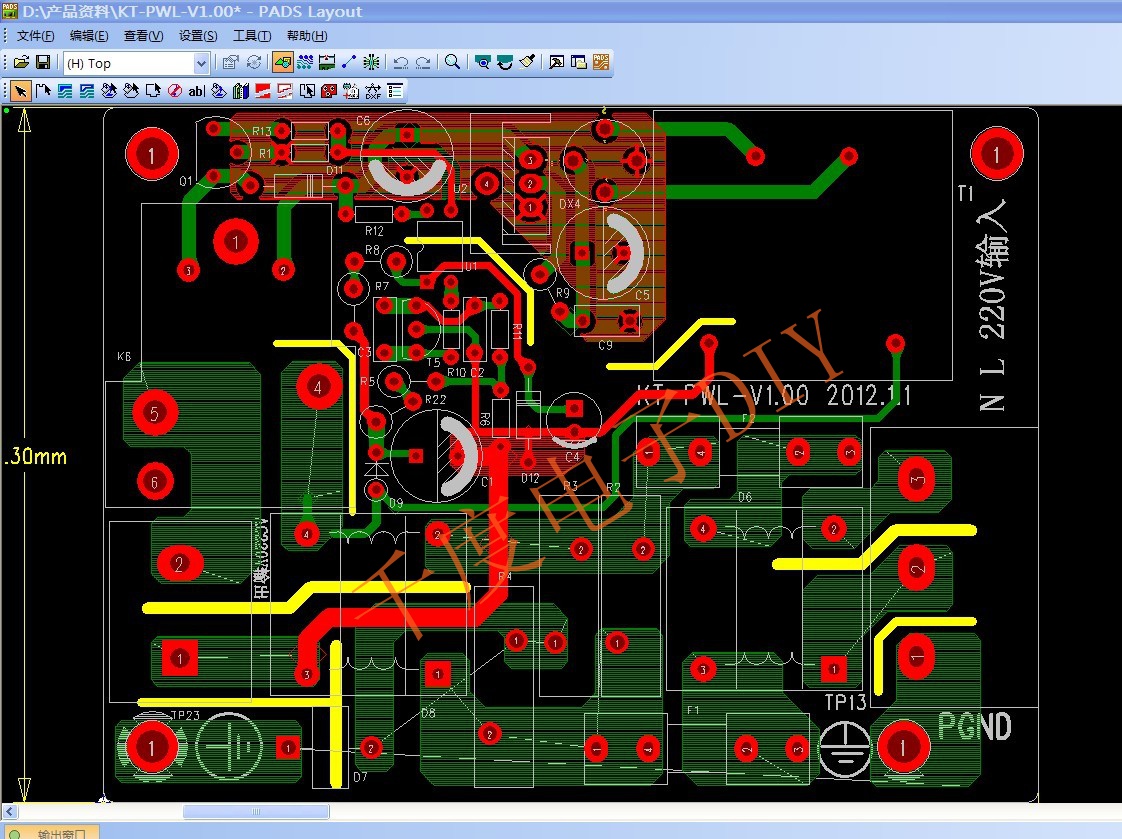The height and width of the screenshot is (839, 1122).
Task: Click the Import DXF icon
Action: click(373, 91)
